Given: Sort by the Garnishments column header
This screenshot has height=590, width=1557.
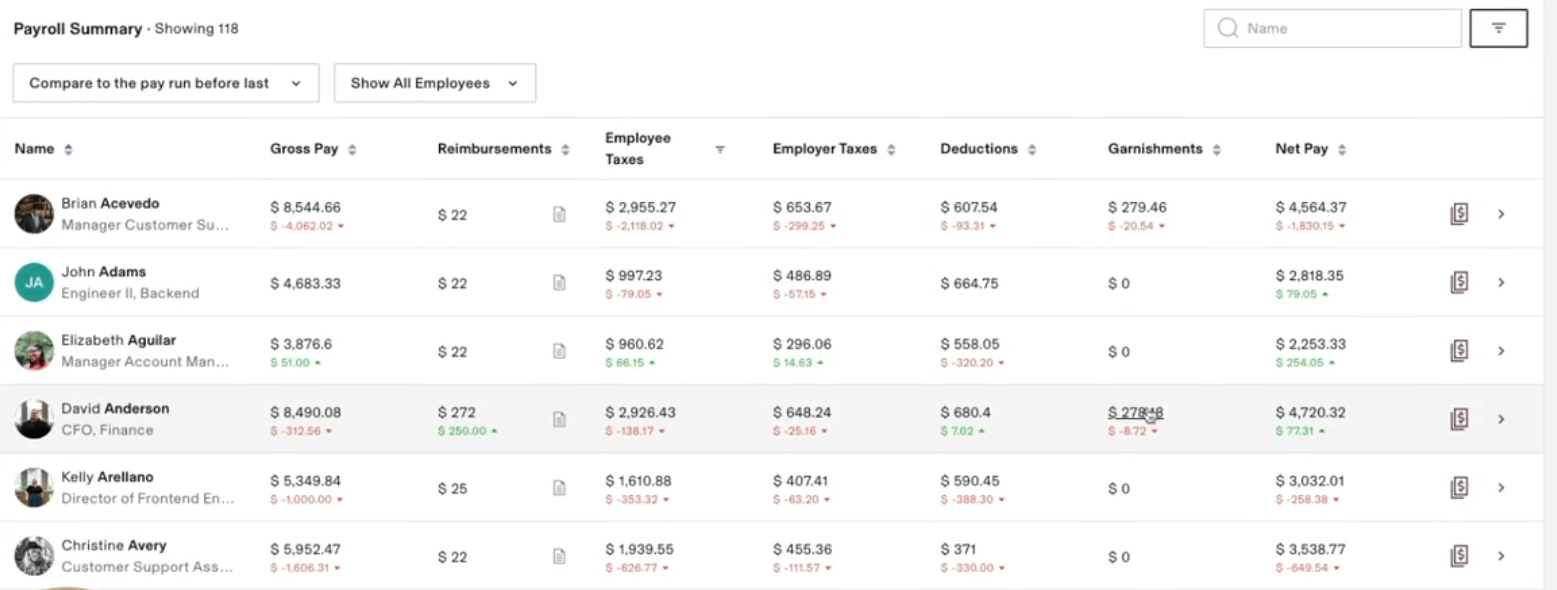Looking at the screenshot, I should pos(1217,150).
